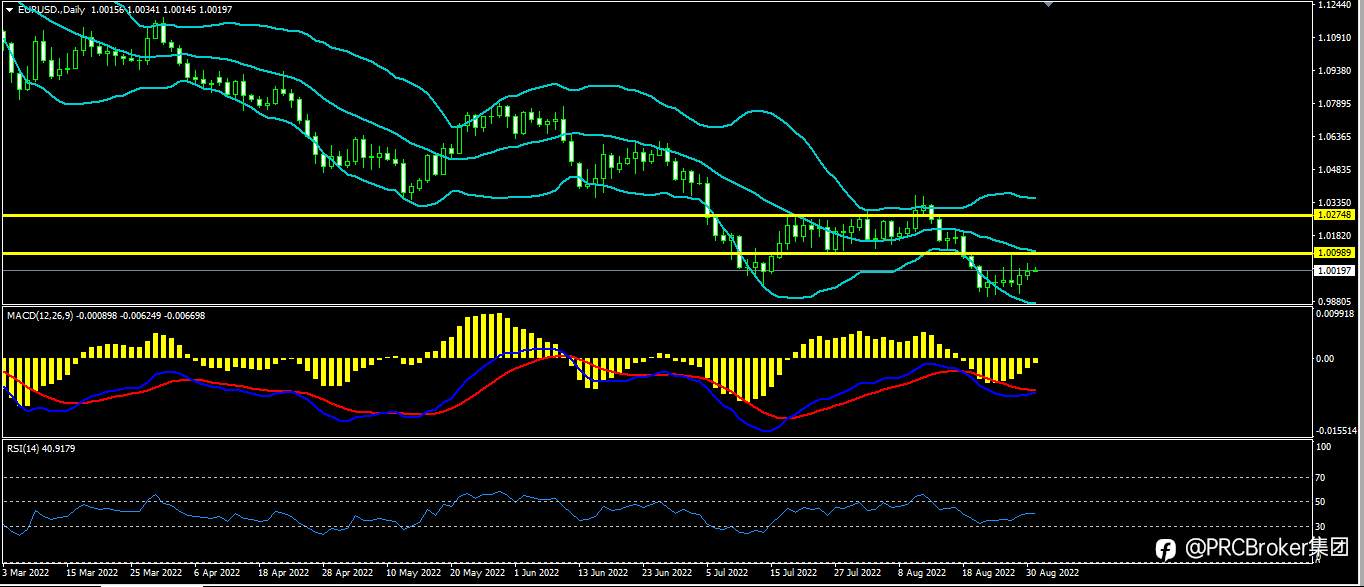Click the 1.01820 price scale value
This screenshot has height=587, width=1364.
click(1336, 236)
